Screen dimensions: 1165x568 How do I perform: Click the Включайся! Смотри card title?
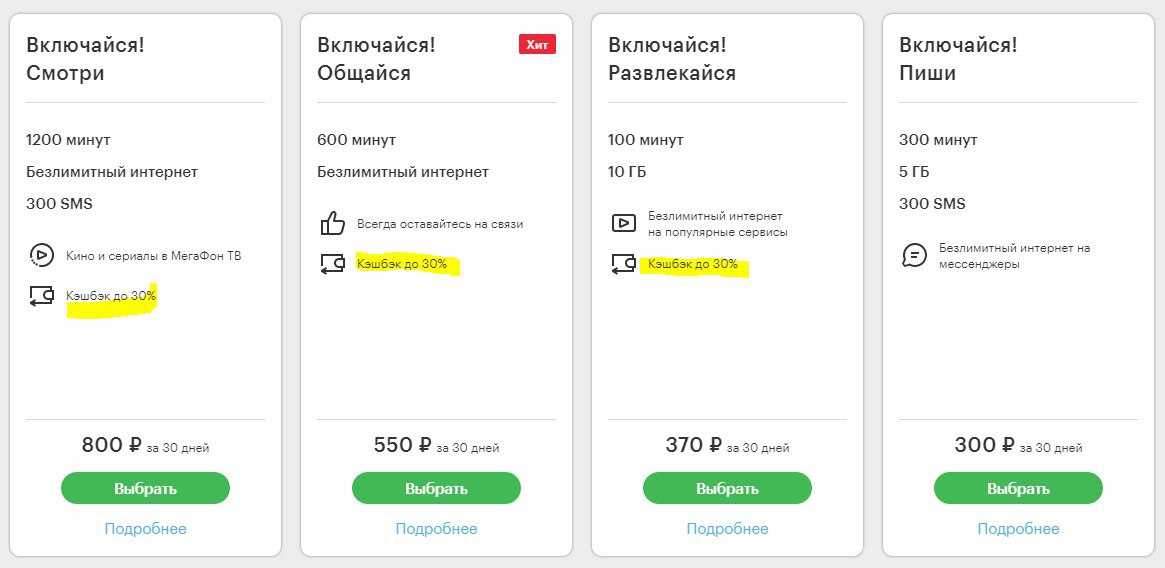tap(85, 59)
